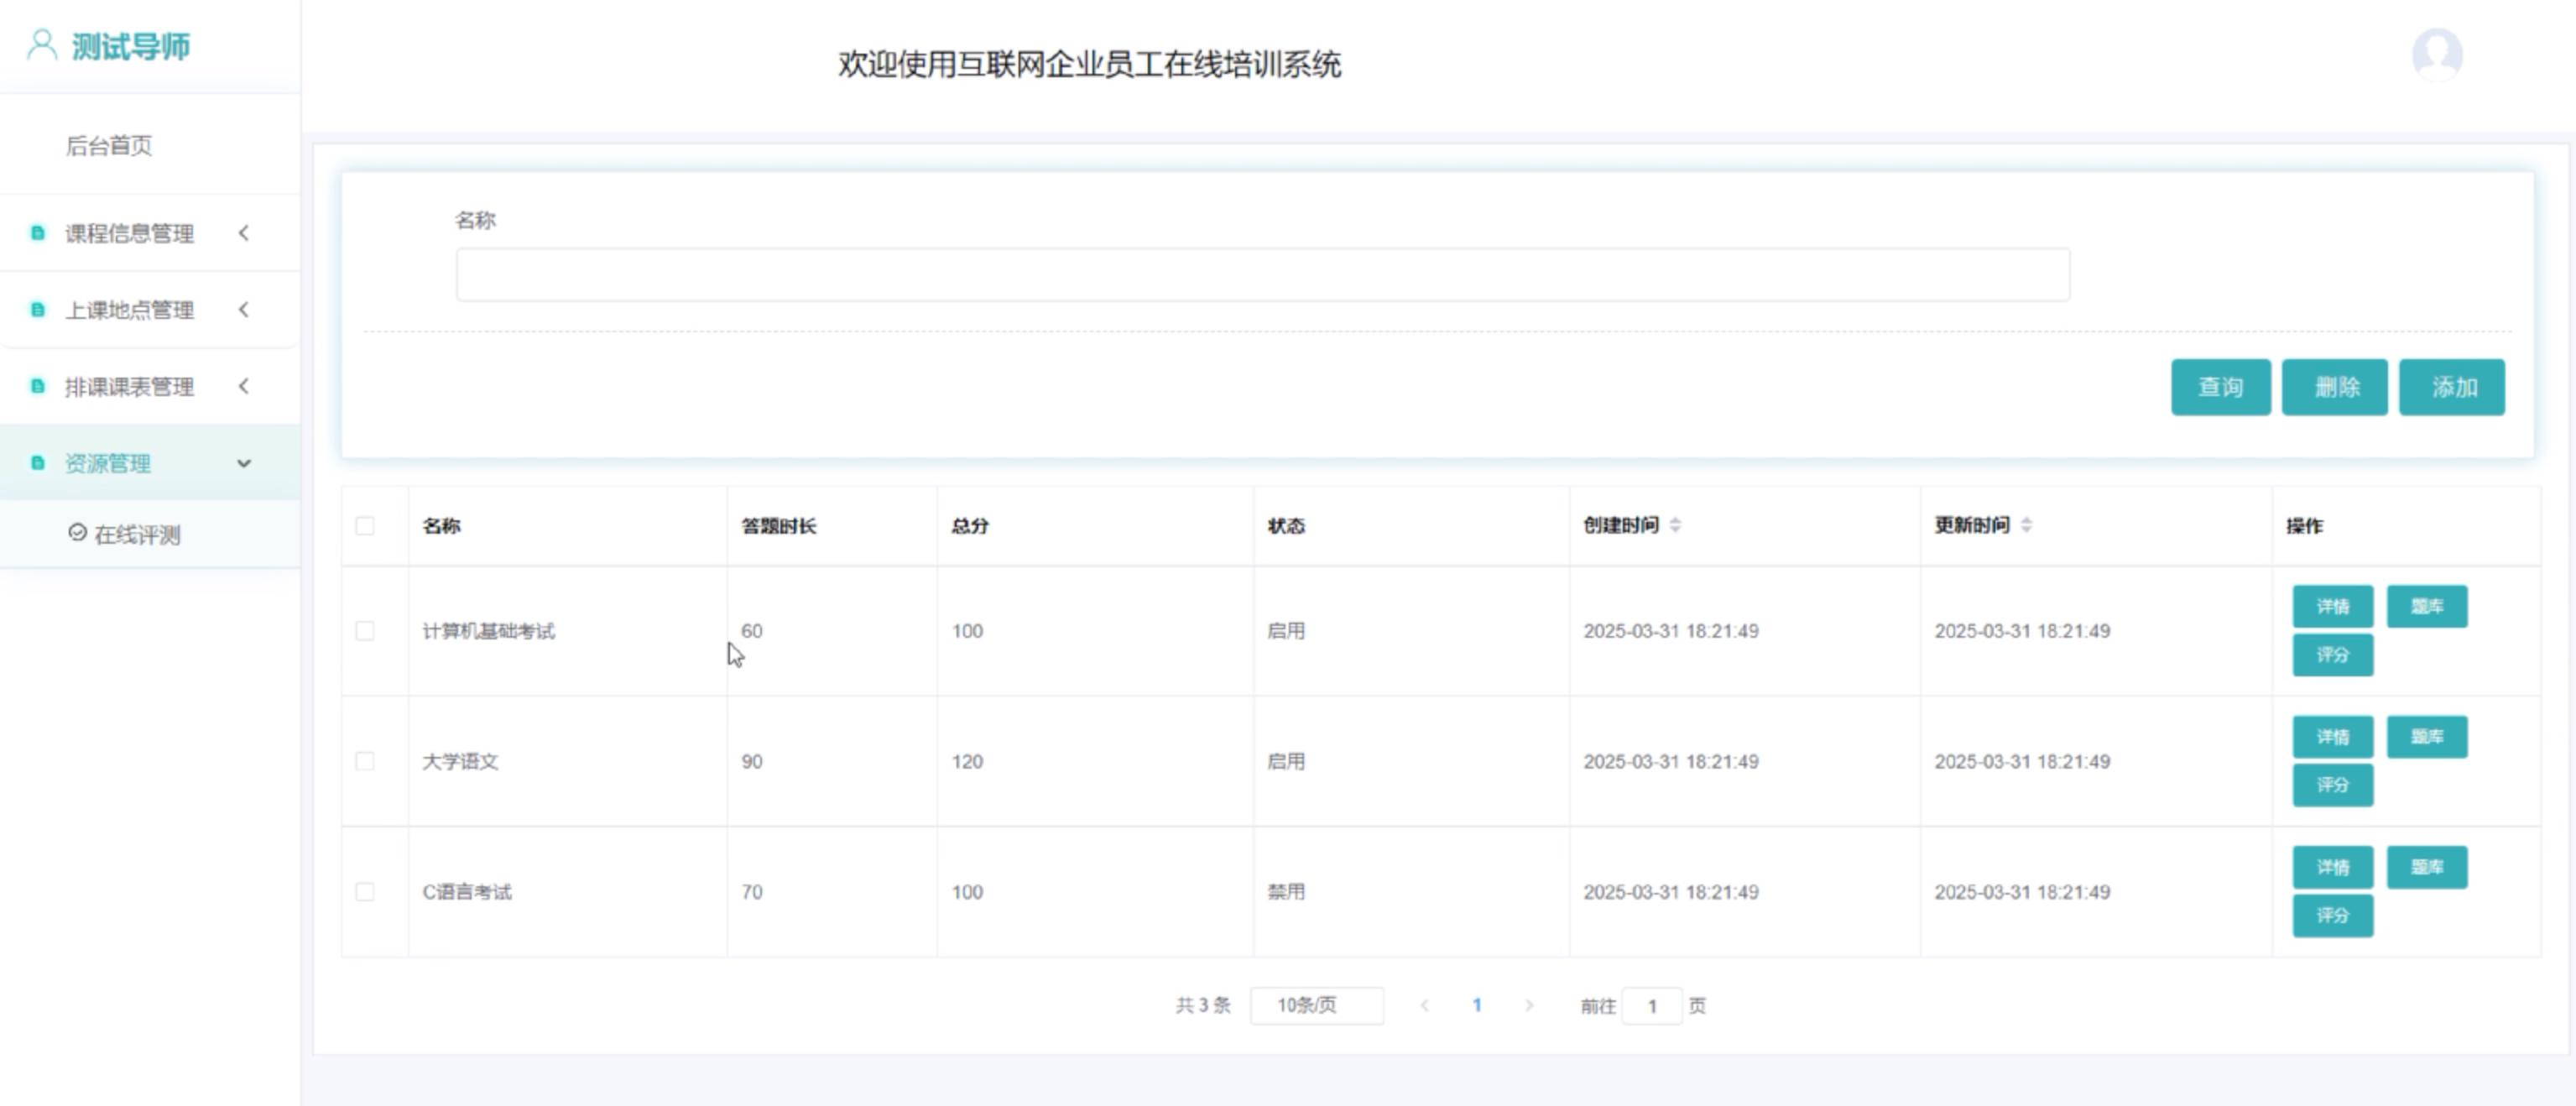Image resolution: width=2576 pixels, height=1106 pixels.
Task: Click 评分 for the 计算机基础考试 row
Action: pyautogui.click(x=2332, y=655)
